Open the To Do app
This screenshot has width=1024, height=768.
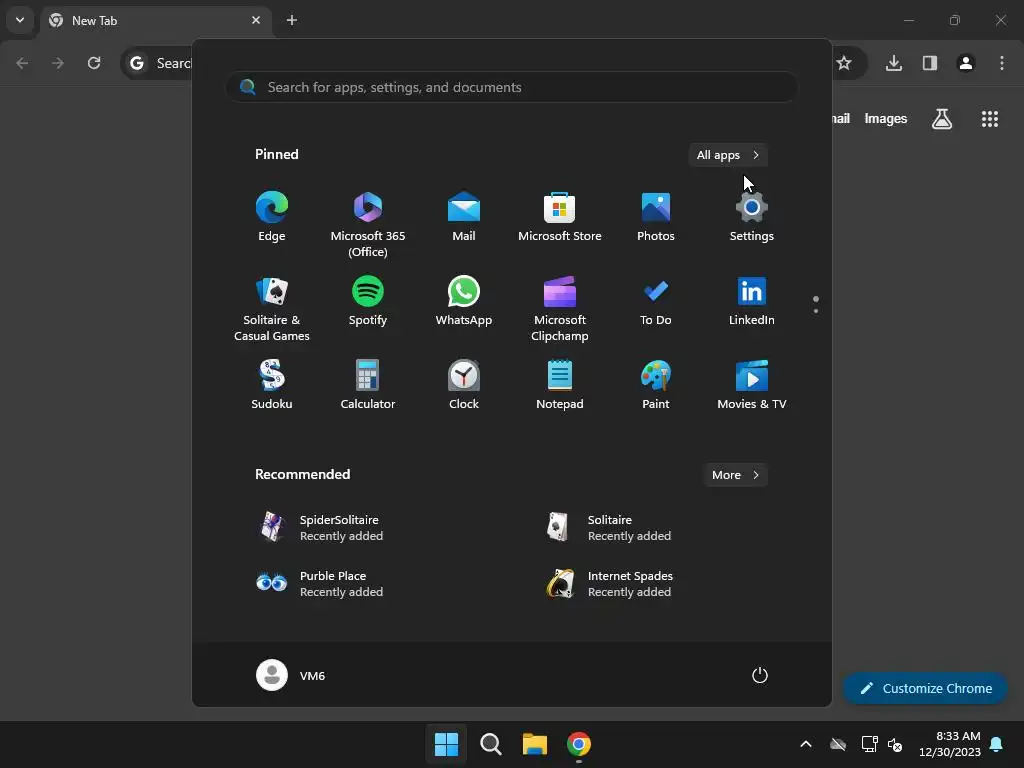click(x=656, y=302)
